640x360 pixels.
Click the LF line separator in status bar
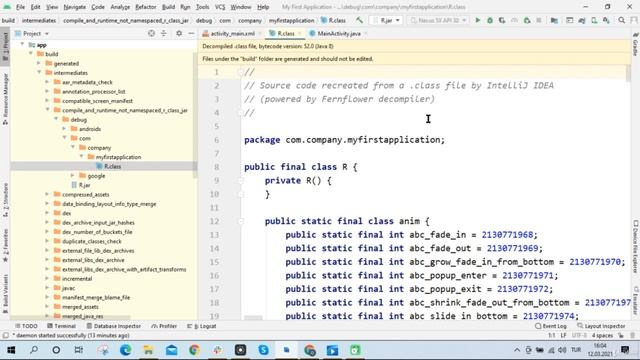coord(563,336)
